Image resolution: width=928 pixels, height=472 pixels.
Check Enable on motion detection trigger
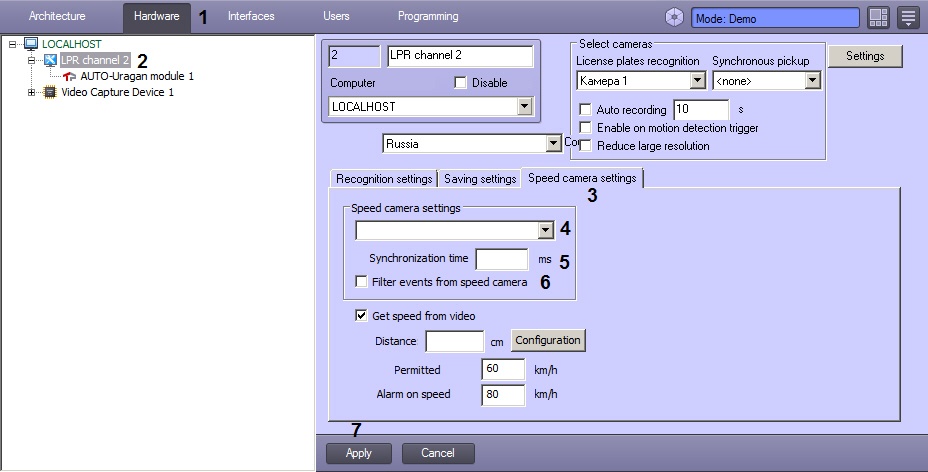585,128
